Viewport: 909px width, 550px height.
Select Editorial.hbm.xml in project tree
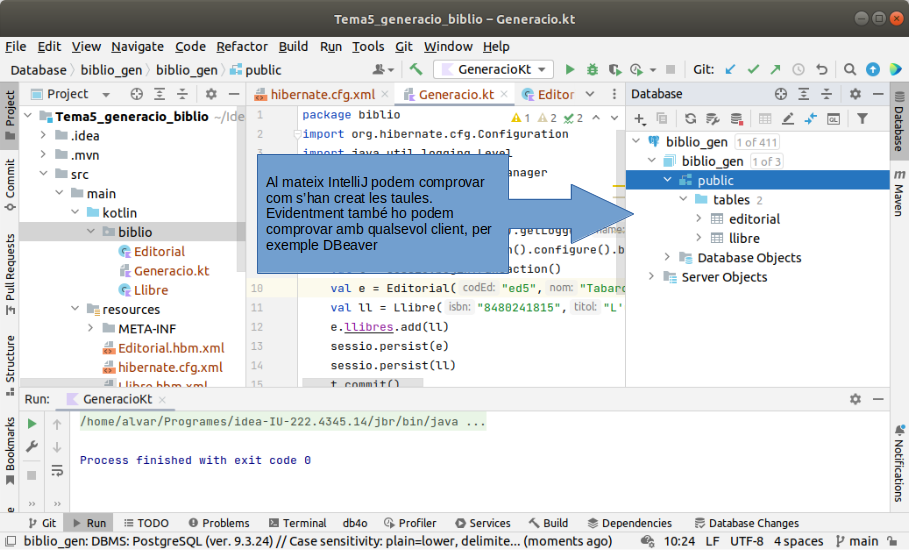(x=171, y=348)
